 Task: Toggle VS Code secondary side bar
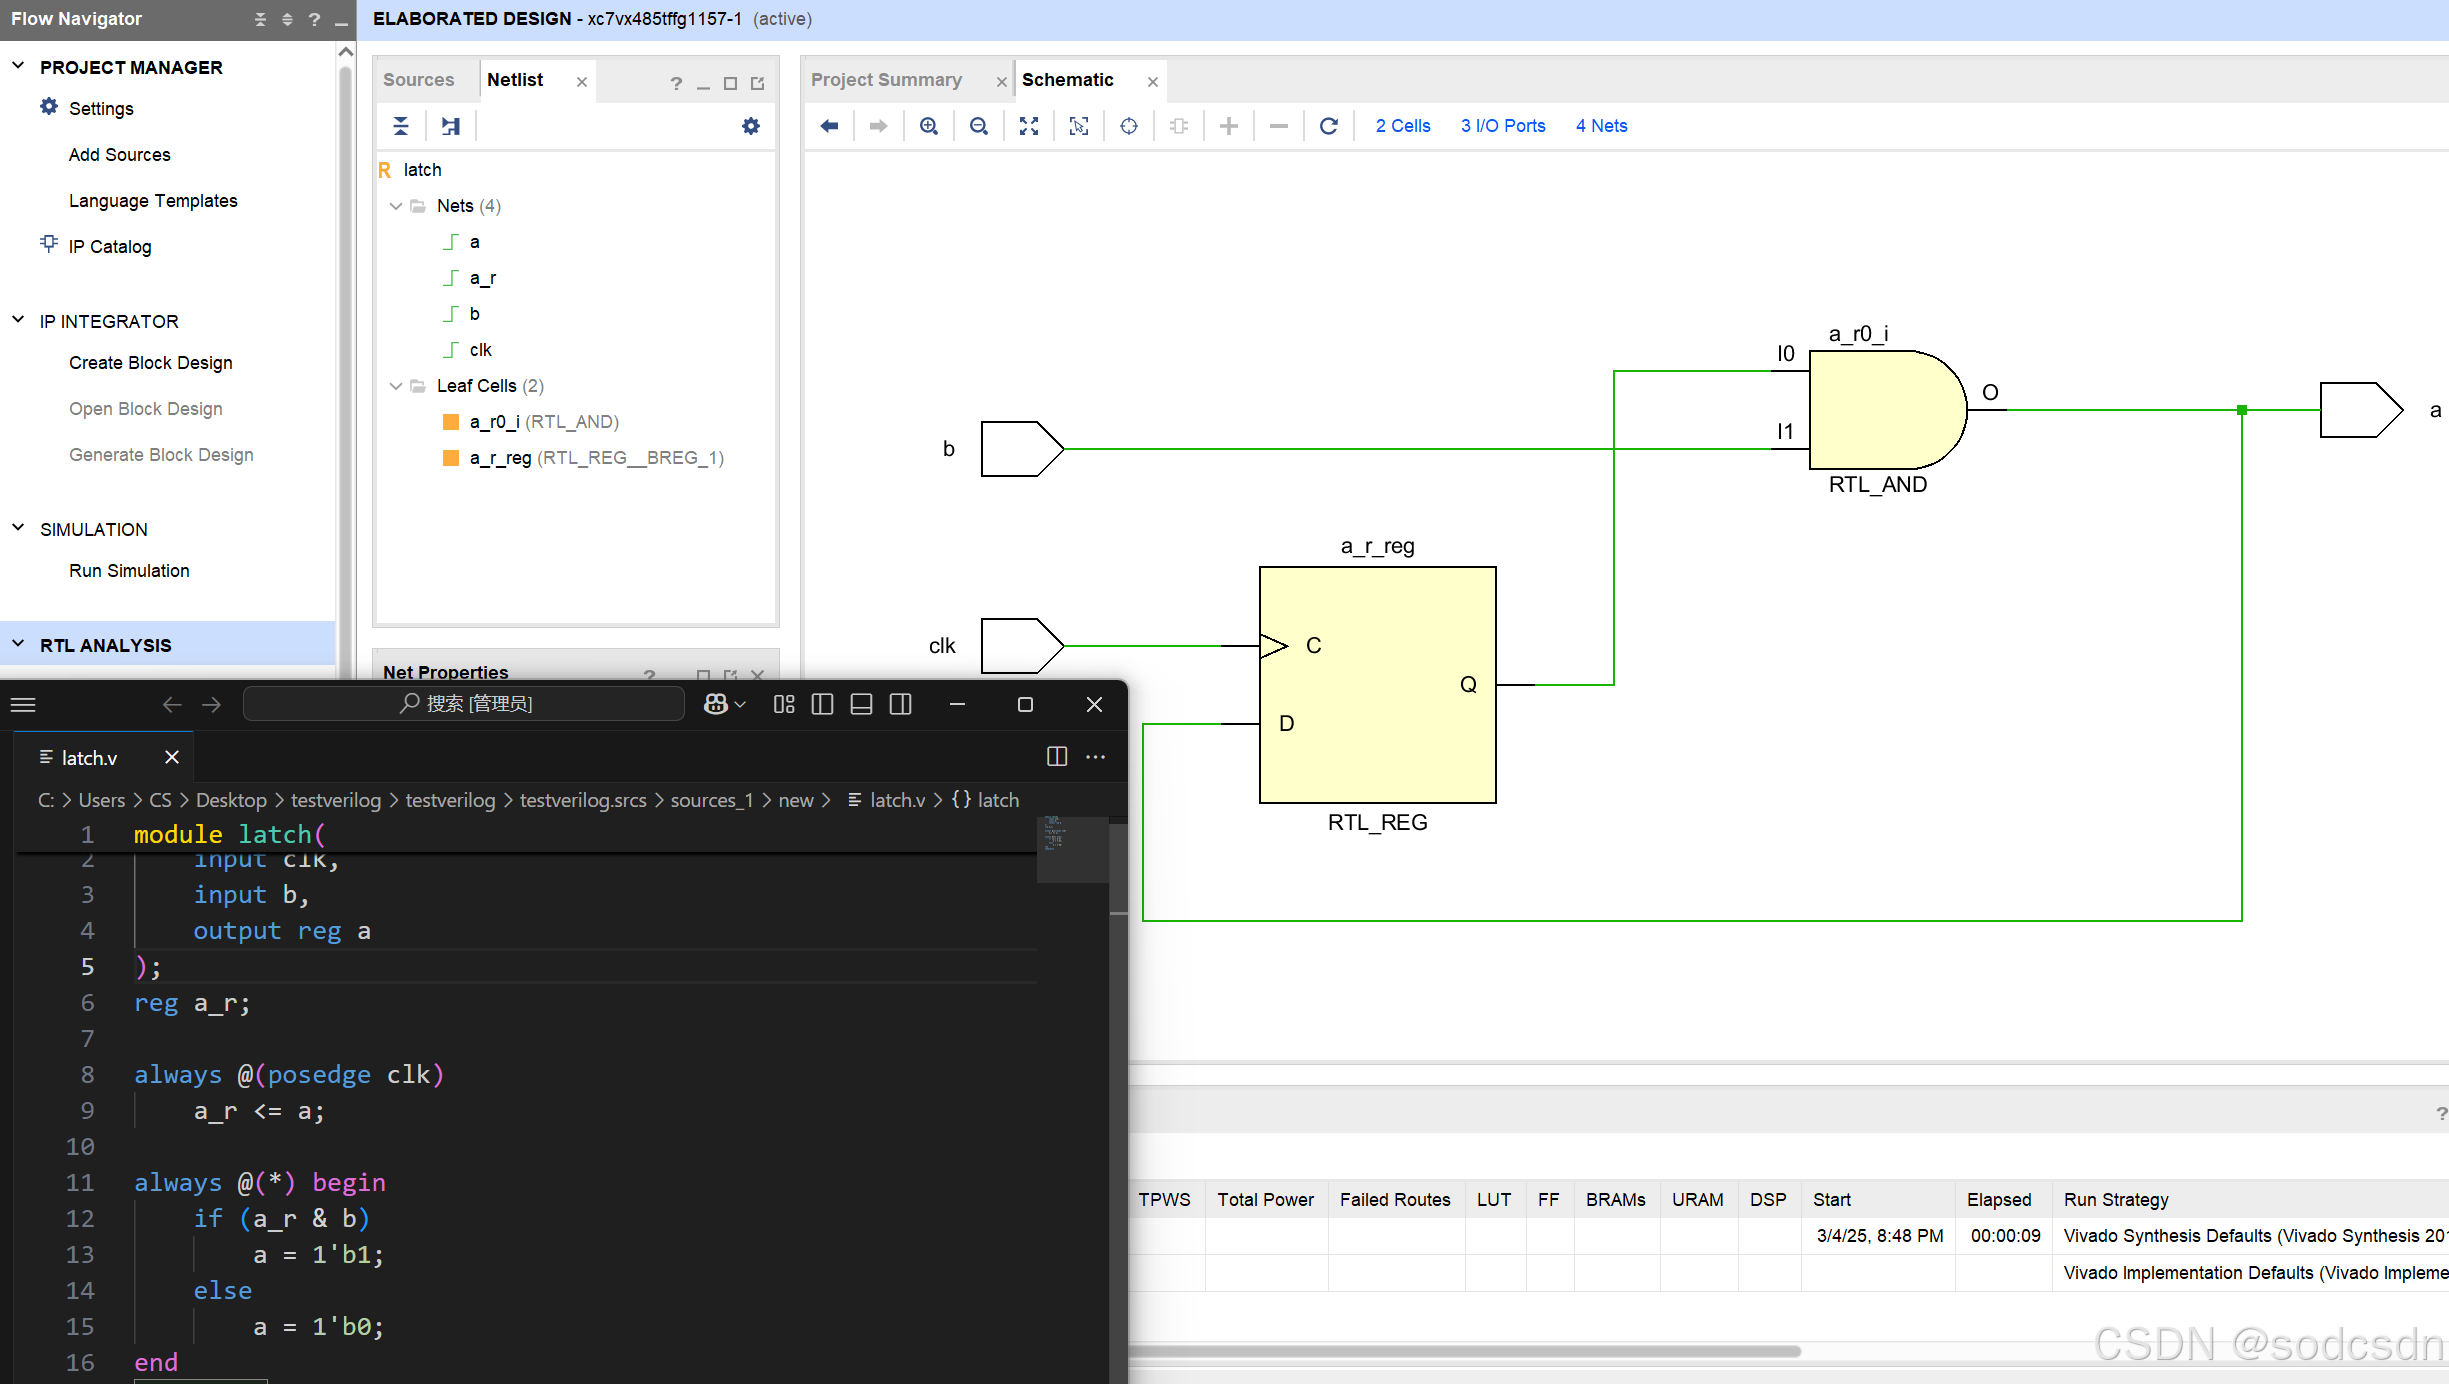click(900, 705)
